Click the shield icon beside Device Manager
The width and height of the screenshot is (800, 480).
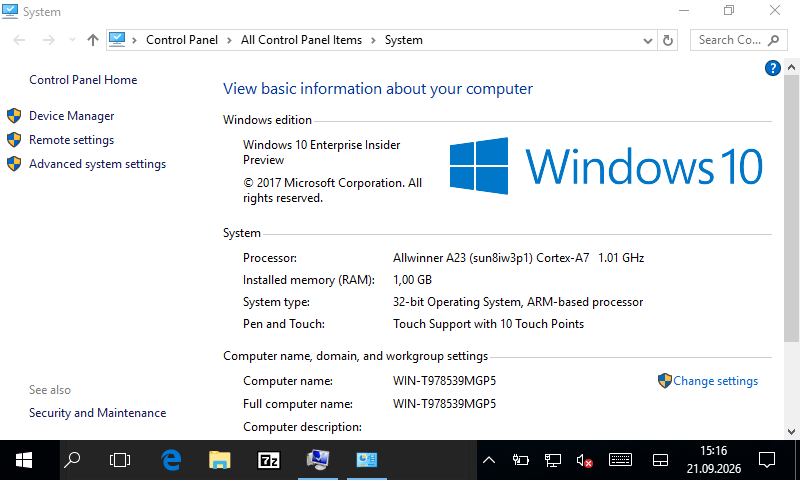tap(14, 116)
